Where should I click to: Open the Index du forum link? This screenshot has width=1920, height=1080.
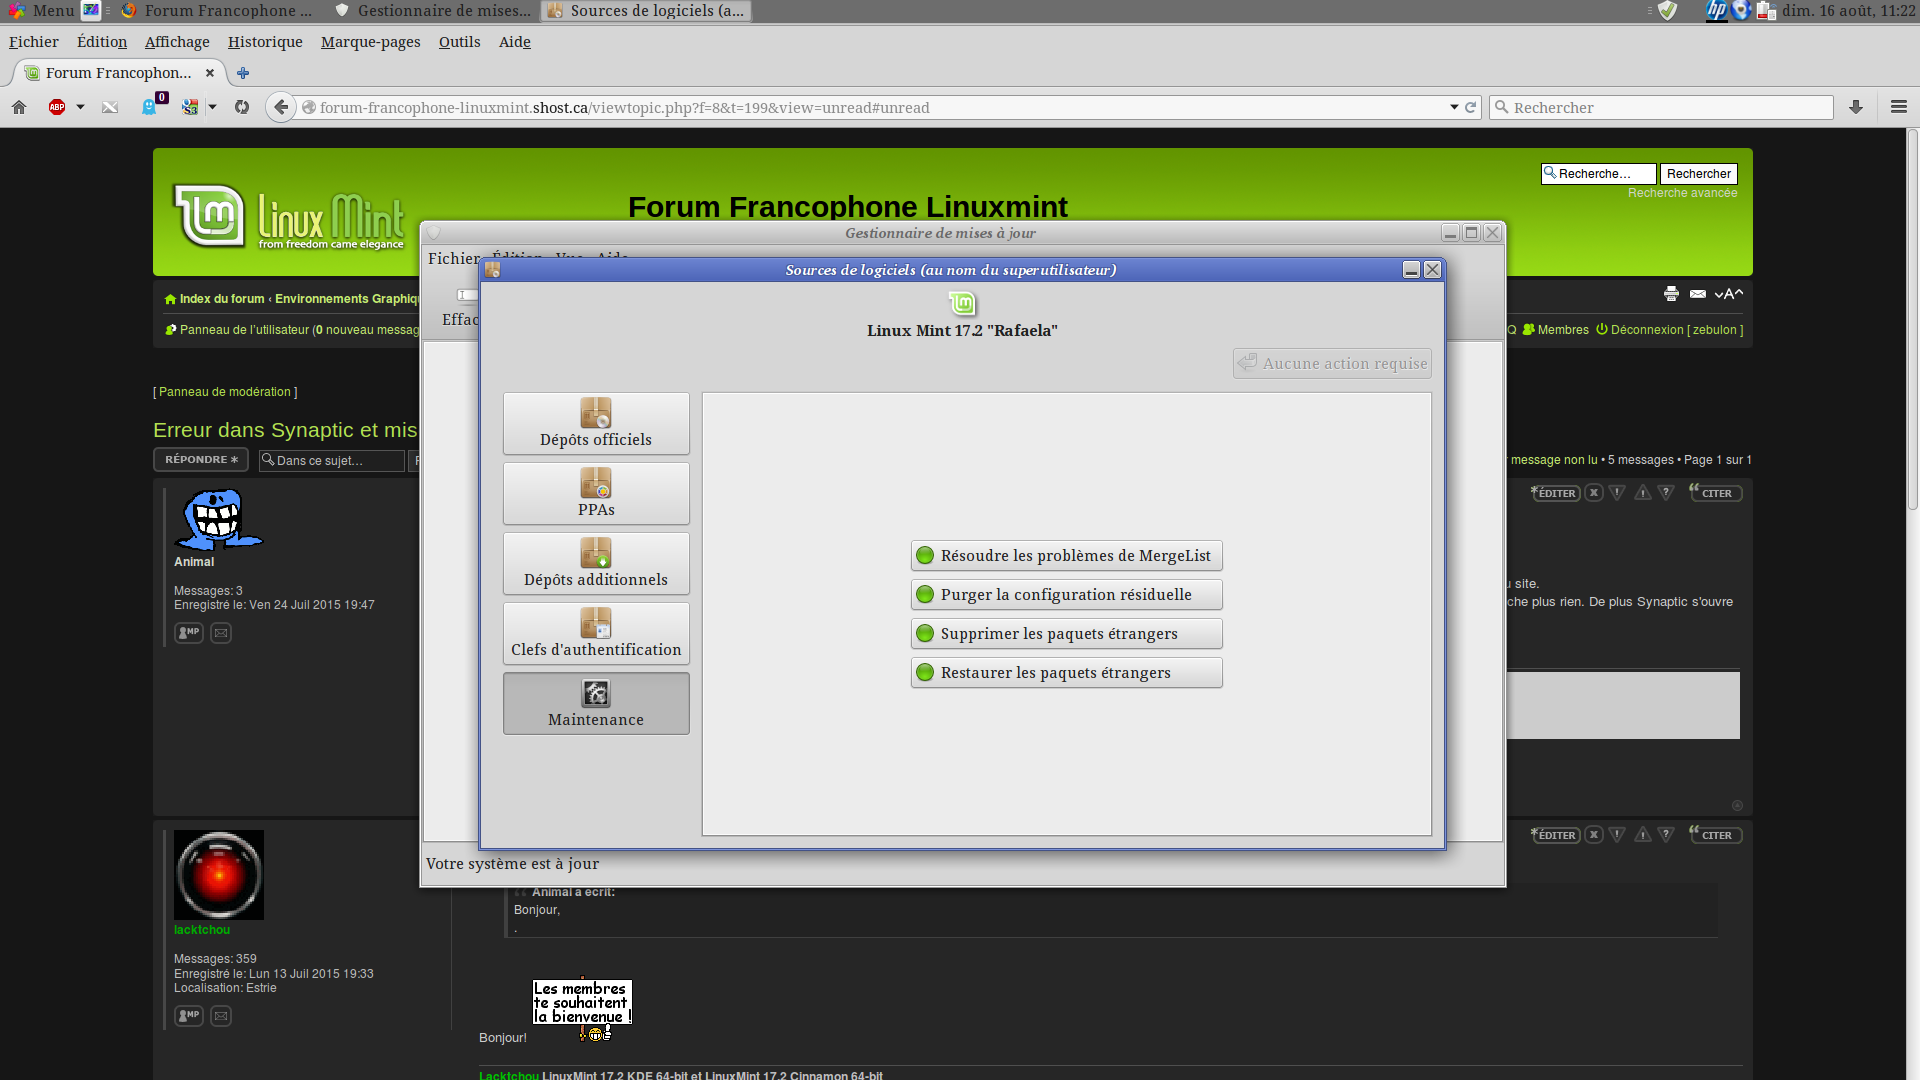pyautogui.click(x=215, y=299)
